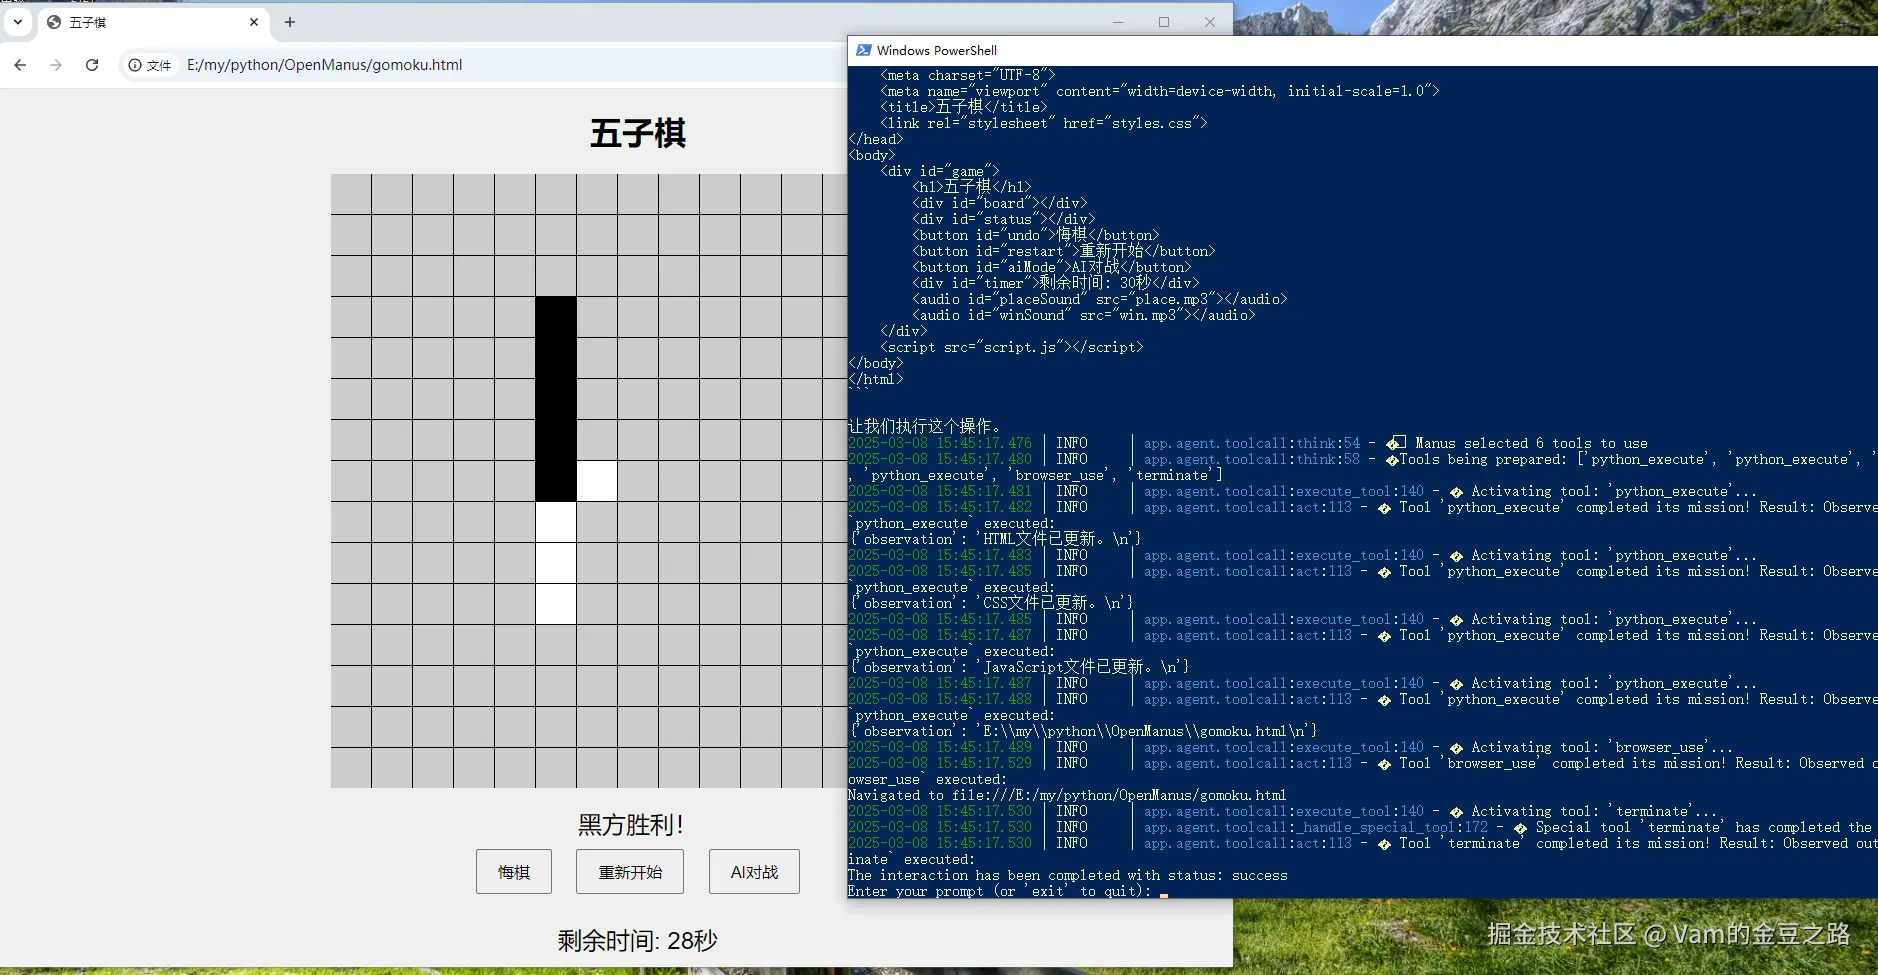
Task: Minimize the browser window
Action: [x=1118, y=22]
